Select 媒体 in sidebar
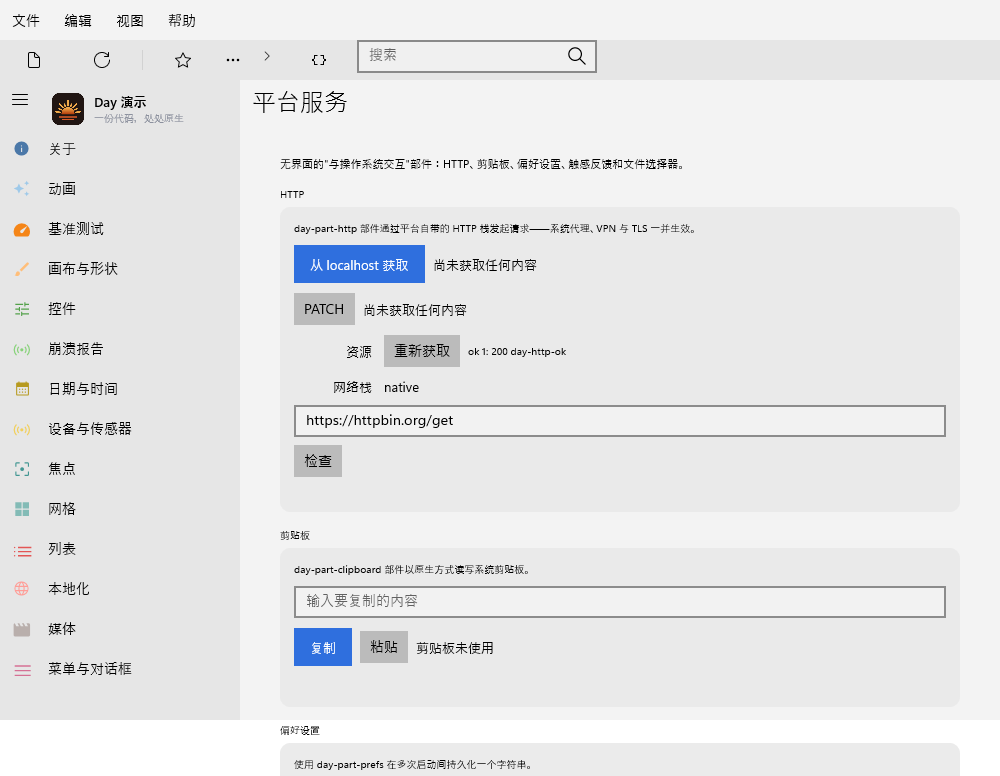The image size is (1000, 776). [120, 629]
